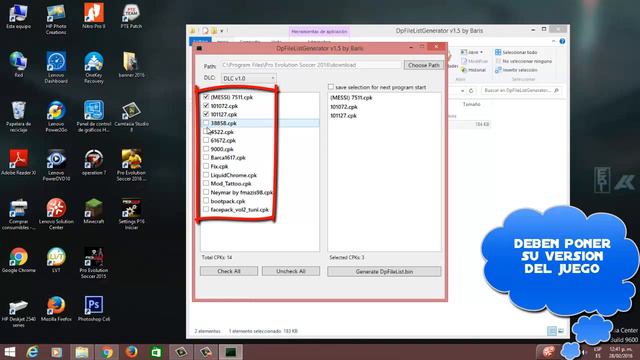Click Seleccionar todo in Explorer ribbon
Screen dimensions: 640x360
click(516, 52)
